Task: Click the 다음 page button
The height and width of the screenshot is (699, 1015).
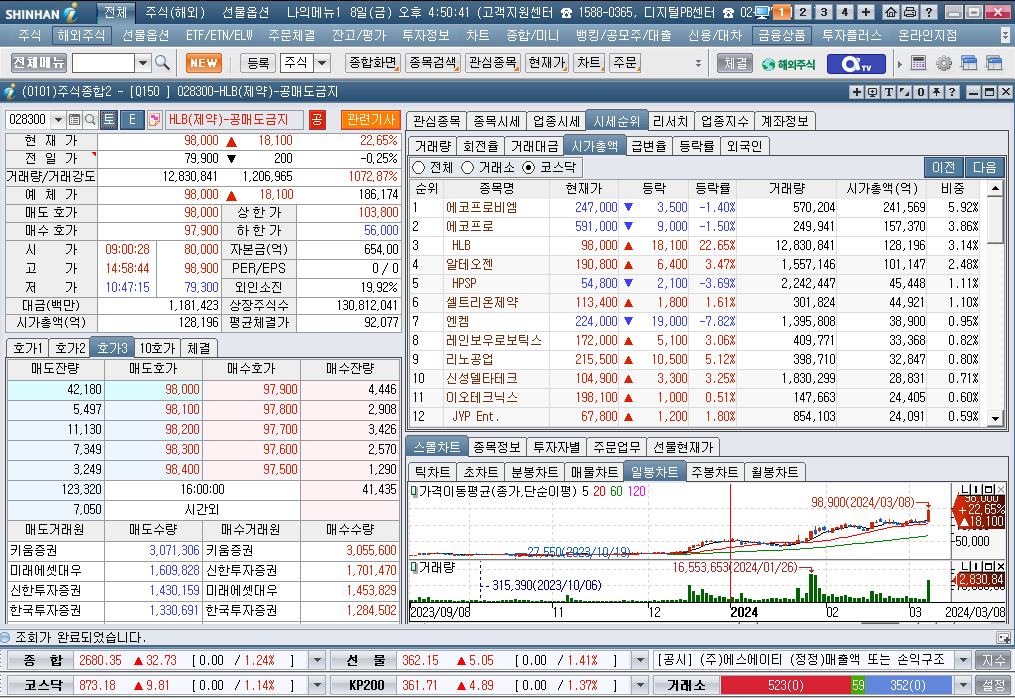Action: pyautogui.click(x=984, y=168)
